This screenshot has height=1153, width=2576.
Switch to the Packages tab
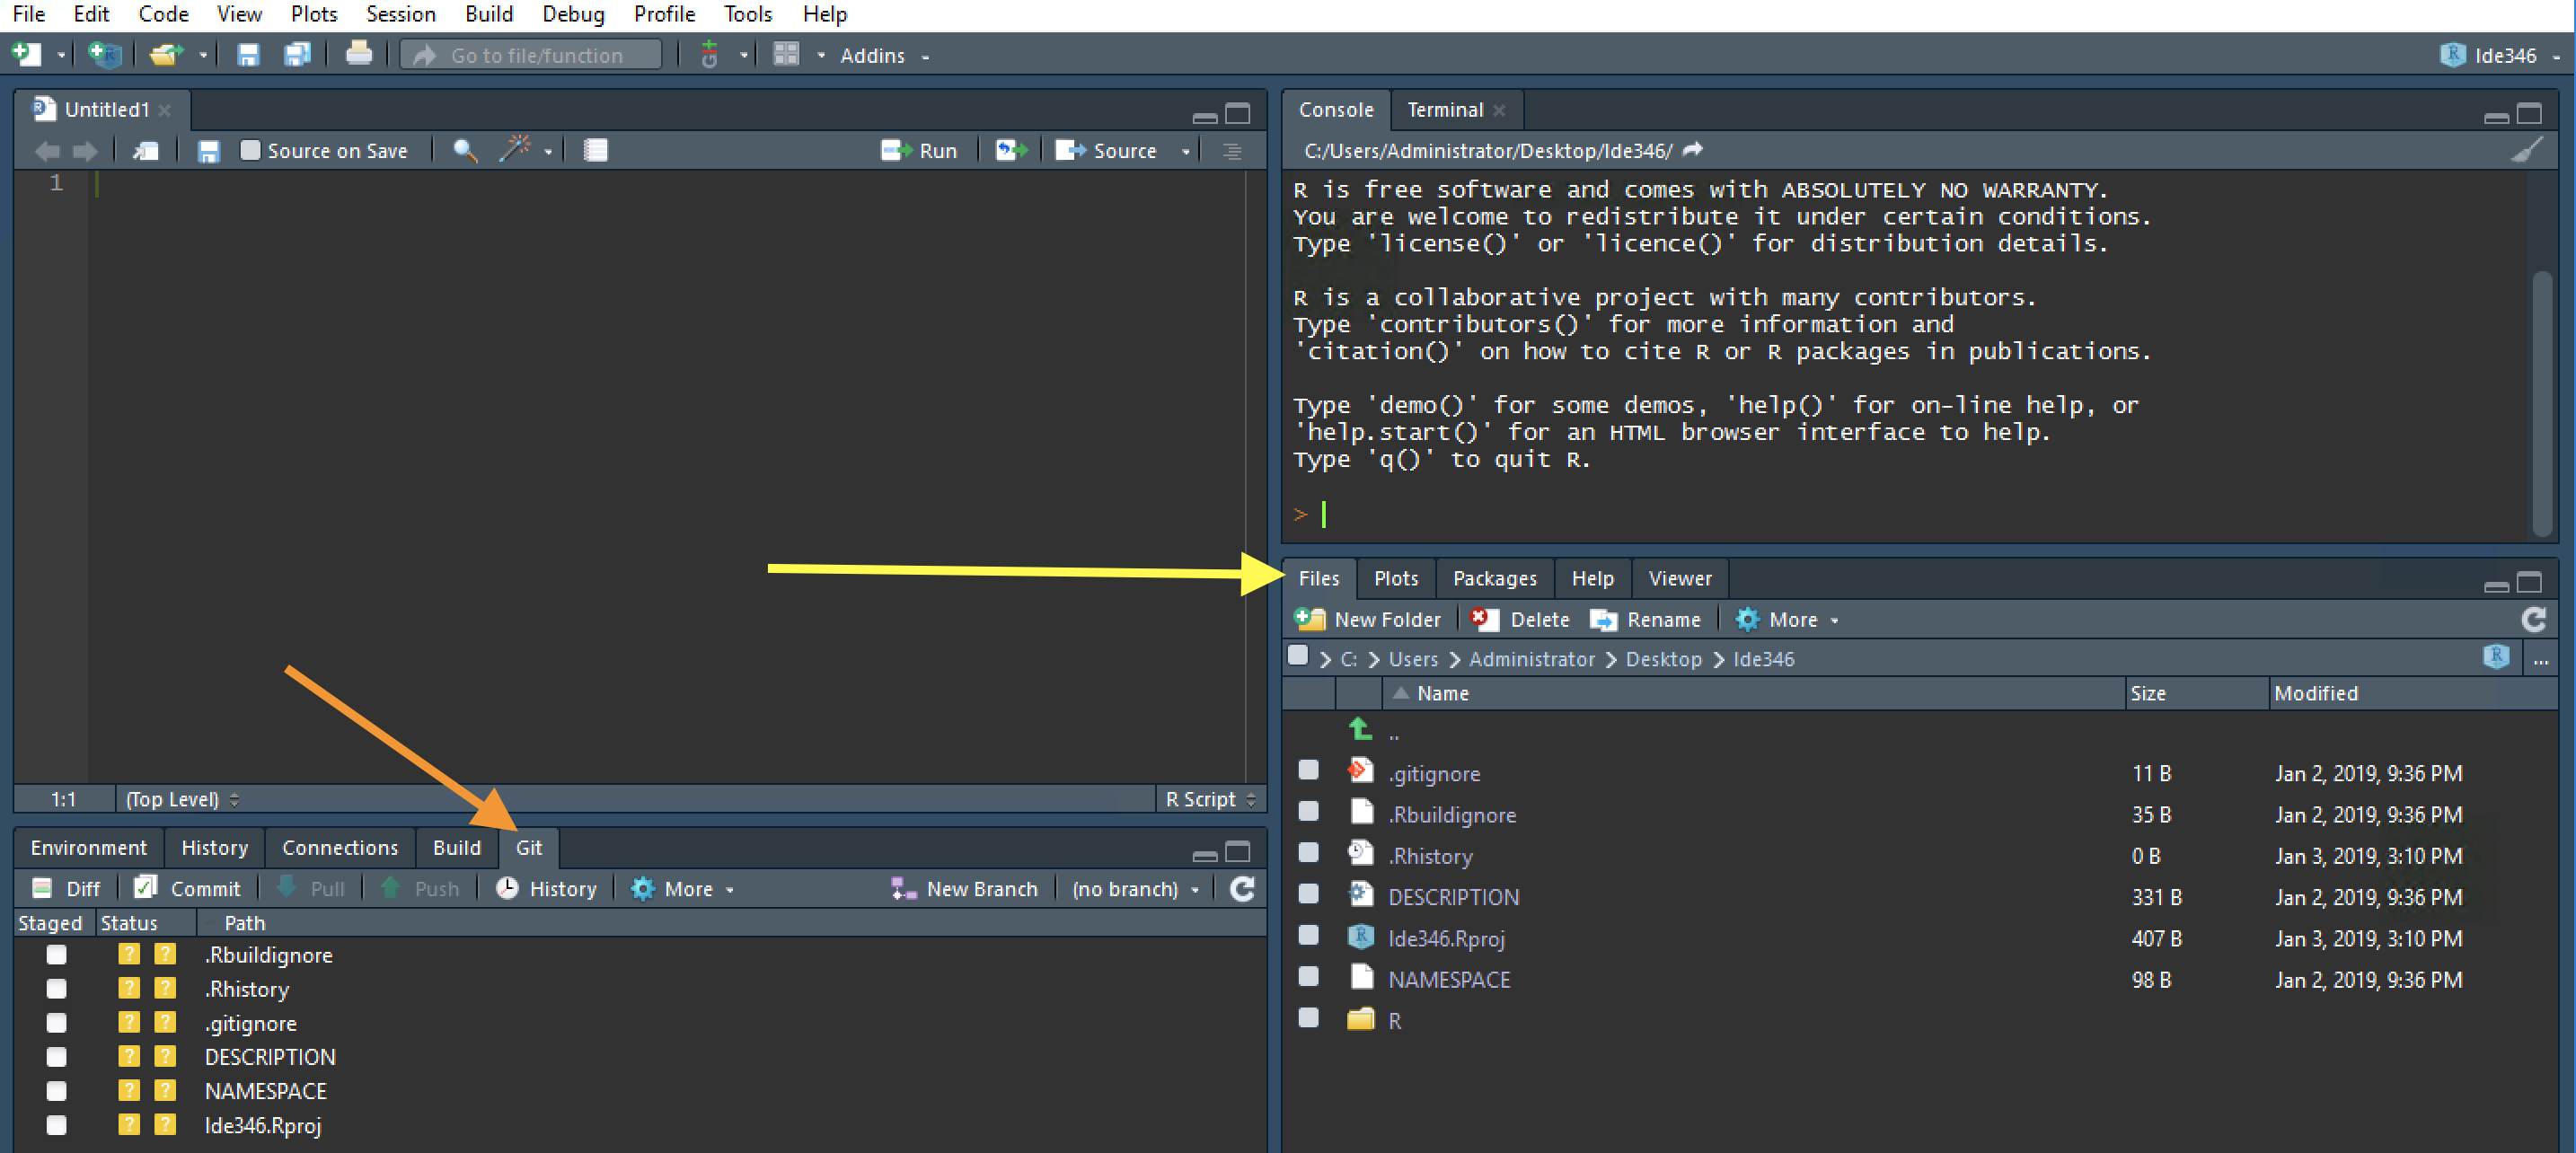click(x=1494, y=578)
